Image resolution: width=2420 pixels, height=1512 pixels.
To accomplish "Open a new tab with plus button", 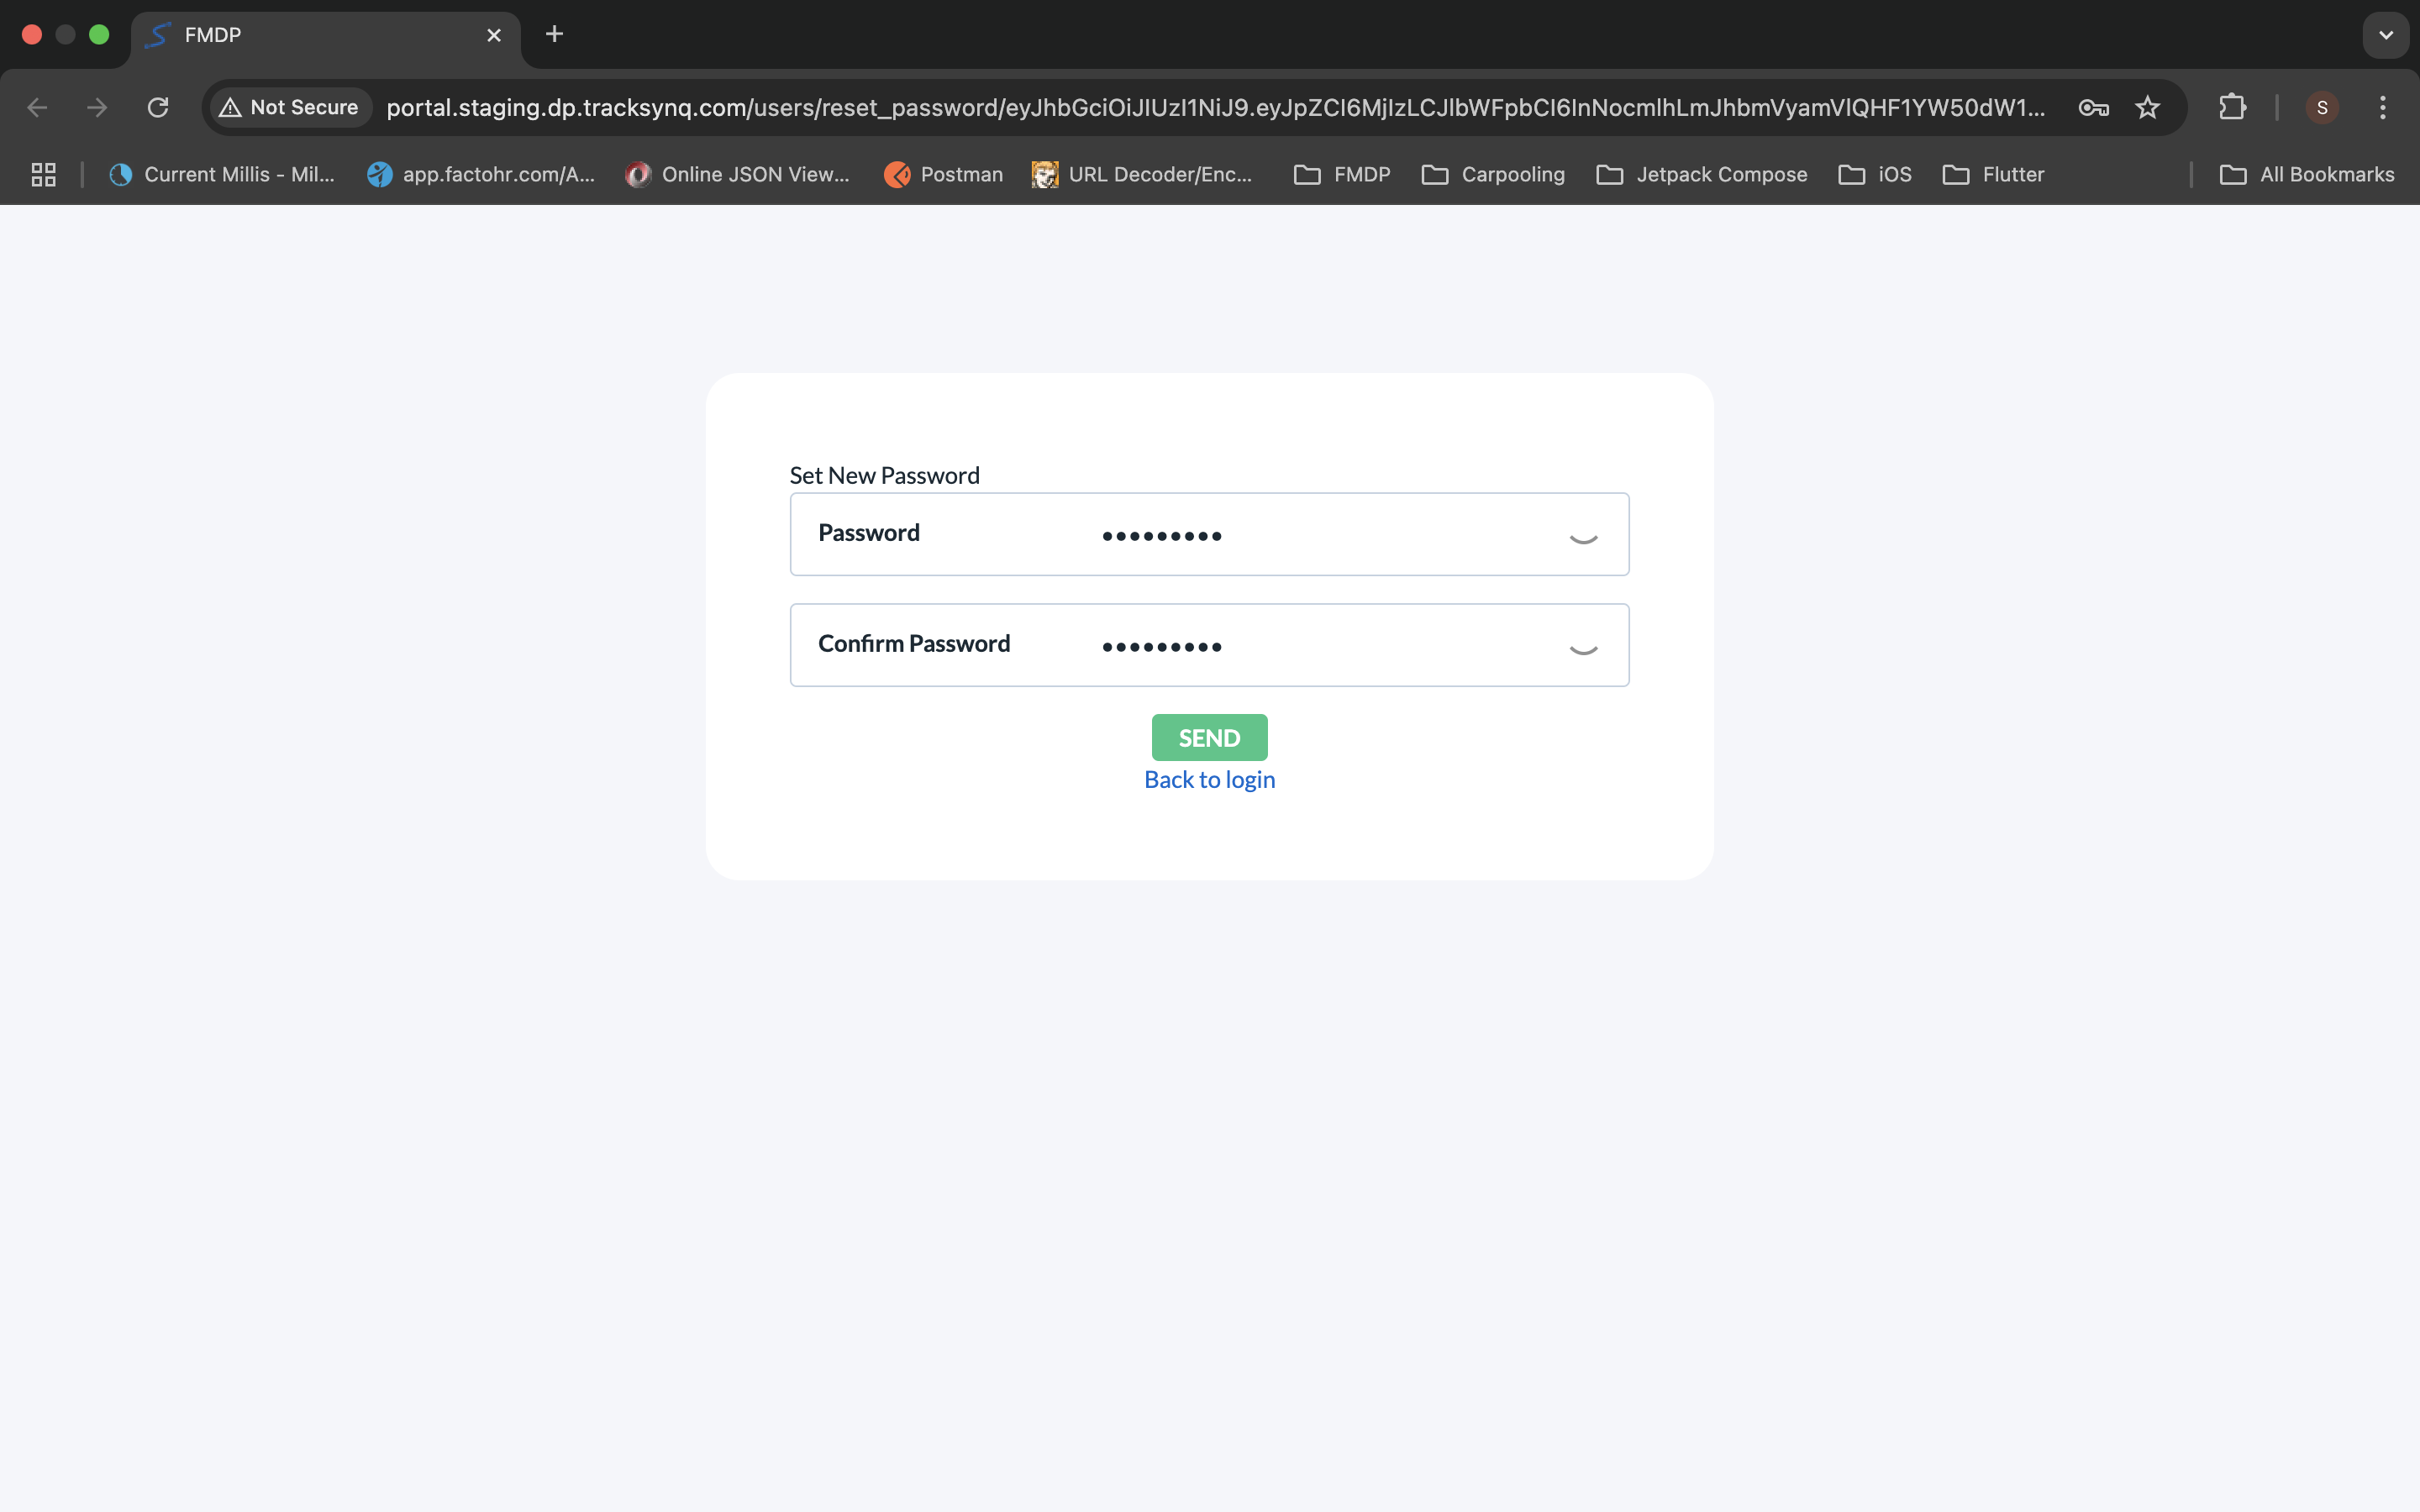I will pyautogui.click(x=554, y=35).
